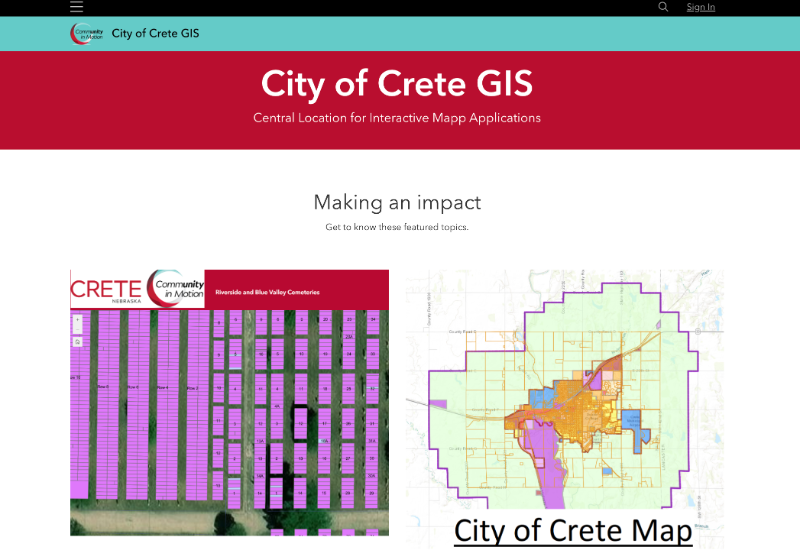This screenshot has height=553, width=800.
Task: Click 'Riverside and Blue Valley Cemeteries' banner text
Action: [267, 292]
